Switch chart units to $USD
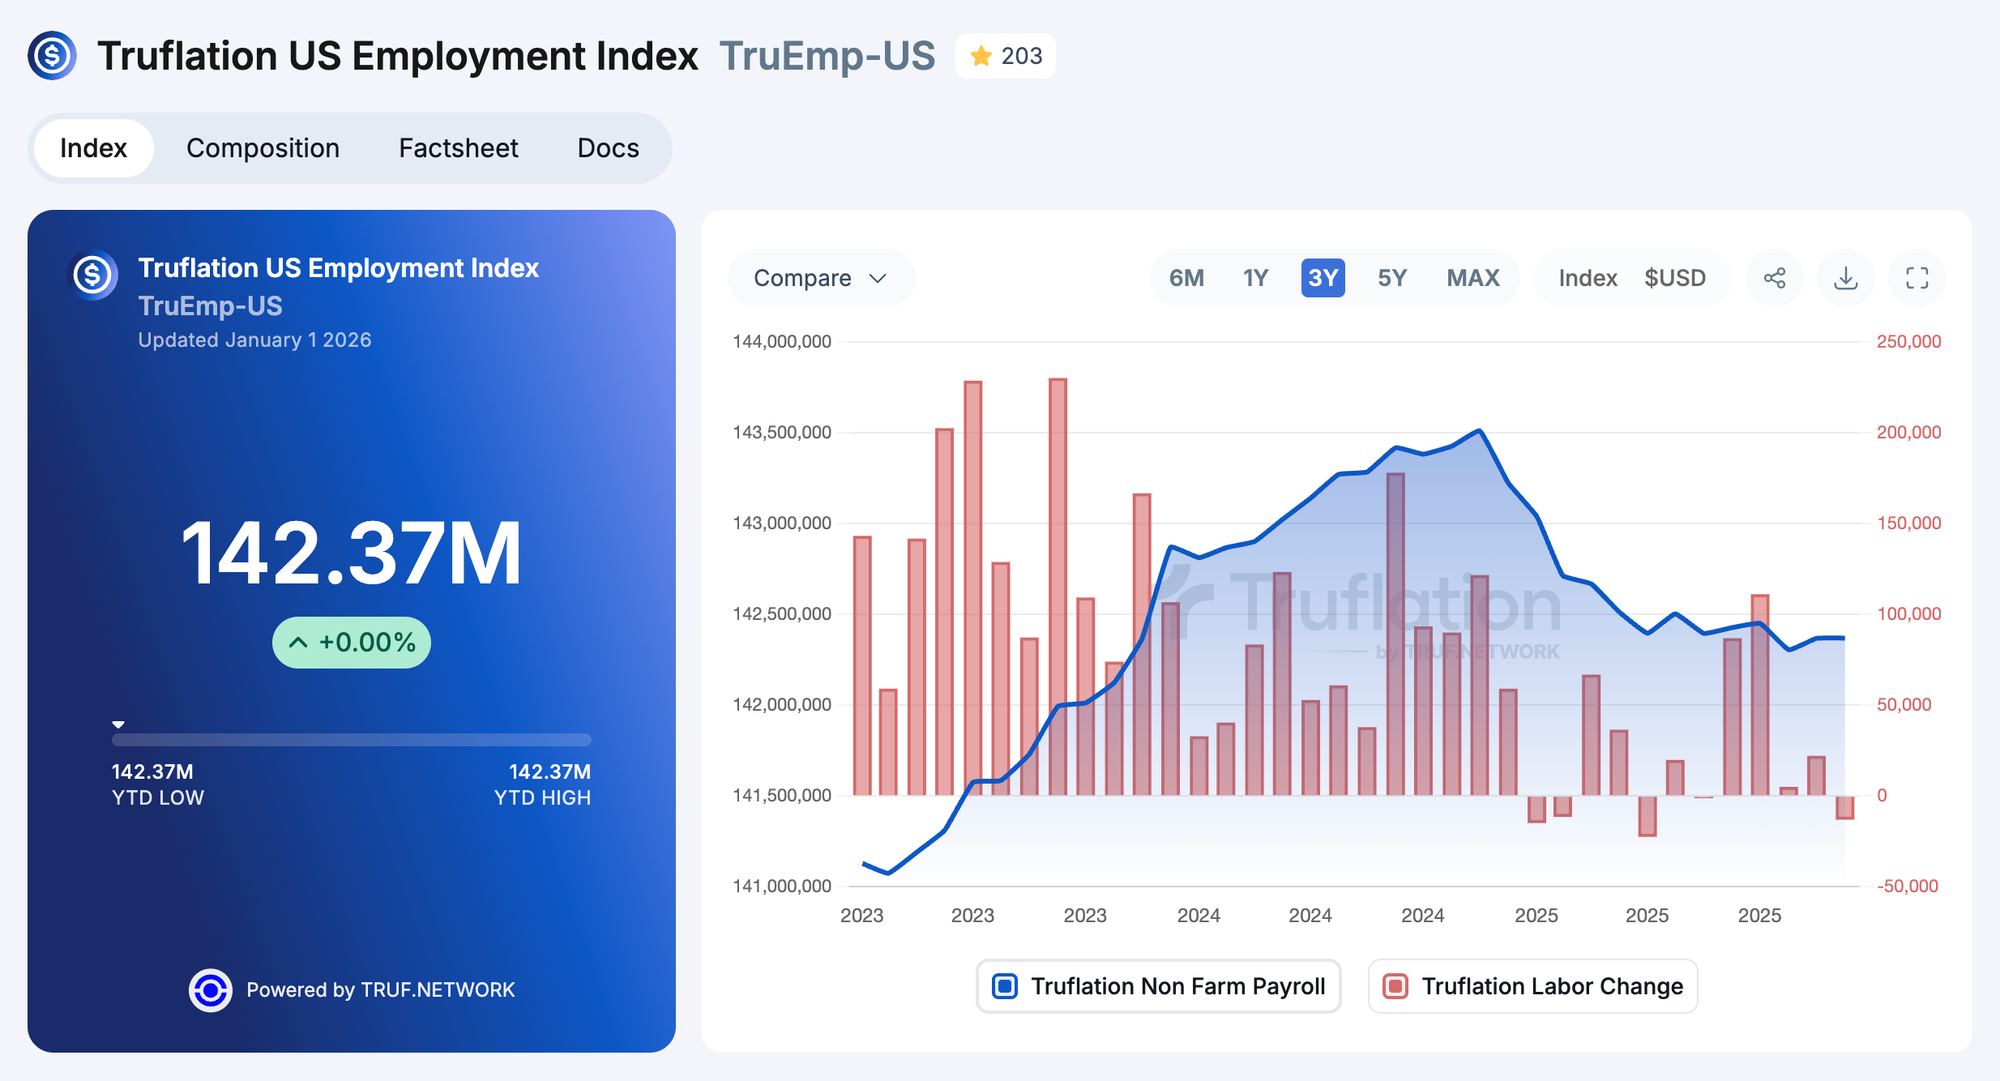Screen dimensions: 2000x1081 [1674, 278]
